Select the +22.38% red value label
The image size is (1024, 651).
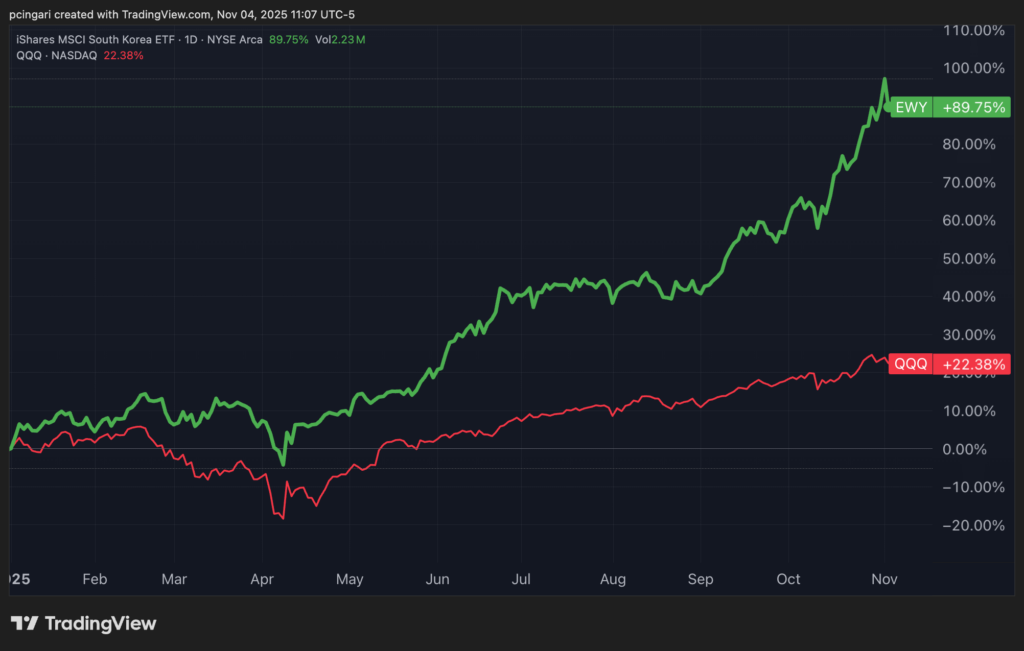pyautogui.click(x=970, y=365)
